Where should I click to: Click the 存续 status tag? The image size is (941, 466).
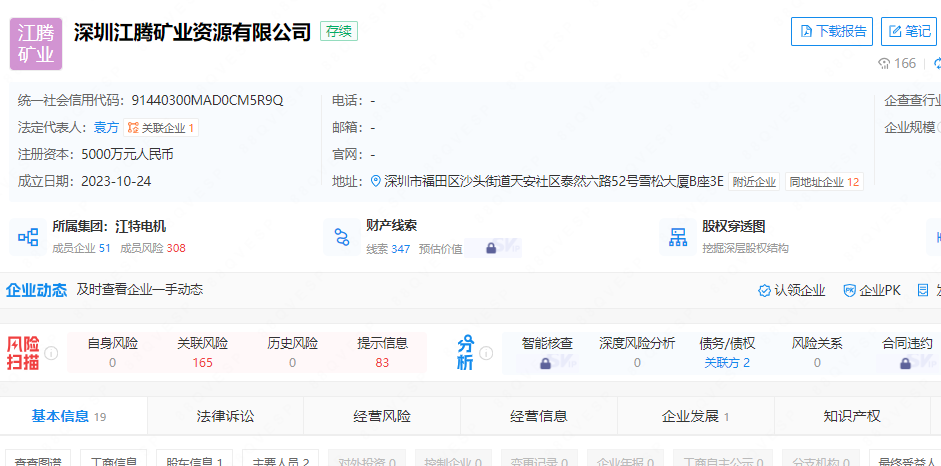339,31
